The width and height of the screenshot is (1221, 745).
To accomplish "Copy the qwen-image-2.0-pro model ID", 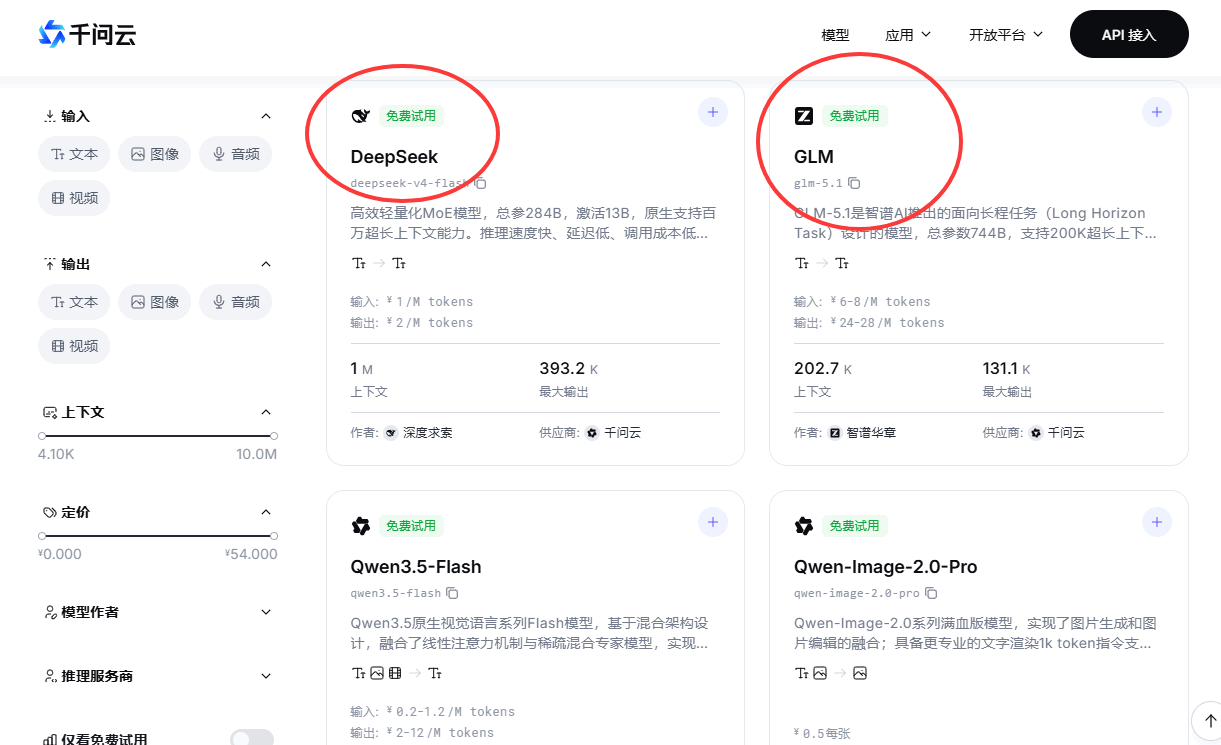I will tap(931, 593).
